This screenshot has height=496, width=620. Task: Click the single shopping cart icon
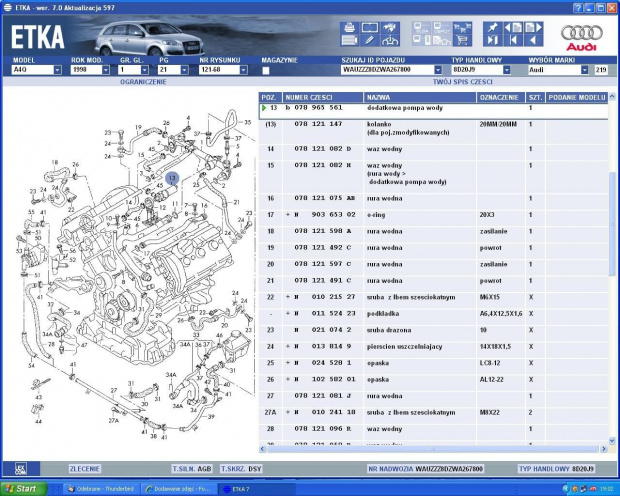pos(462,40)
